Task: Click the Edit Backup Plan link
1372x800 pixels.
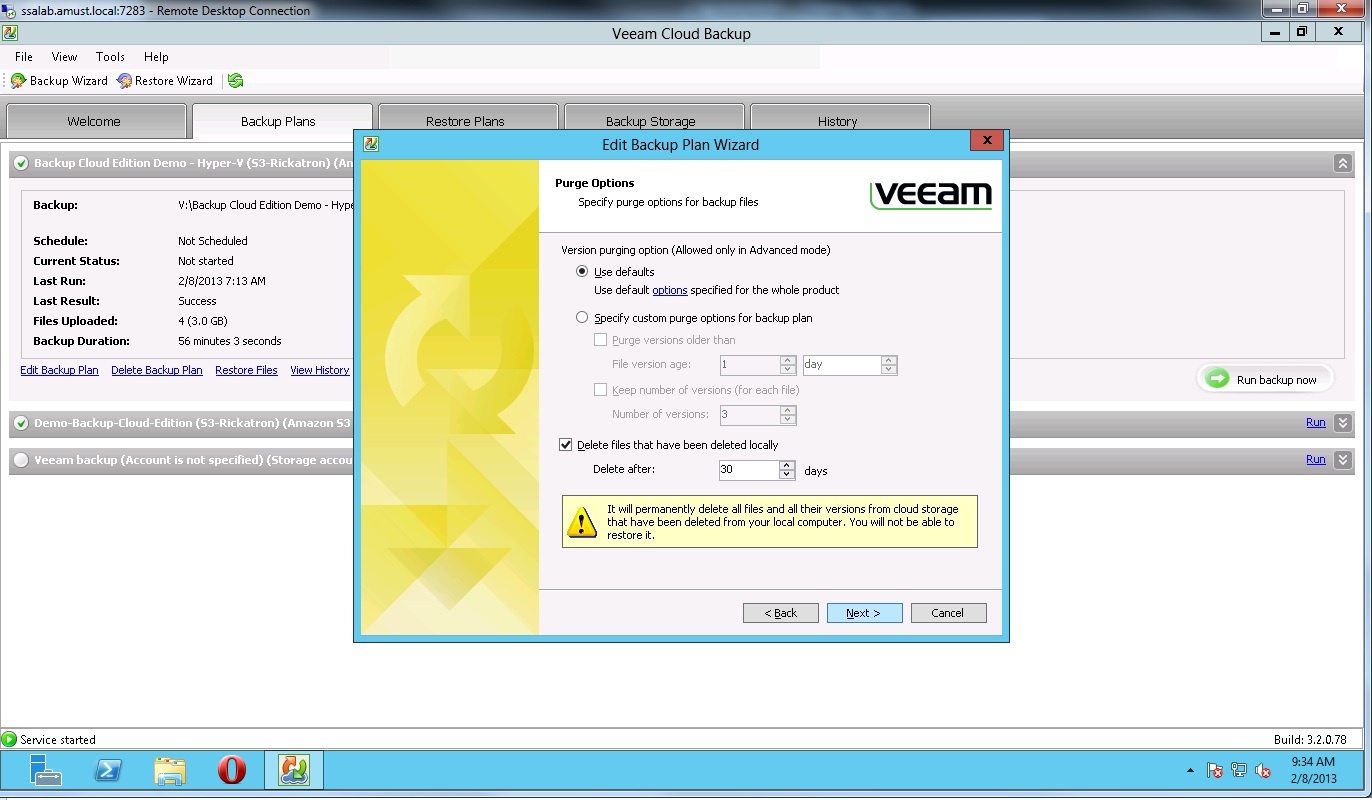Action: pyautogui.click(x=60, y=370)
